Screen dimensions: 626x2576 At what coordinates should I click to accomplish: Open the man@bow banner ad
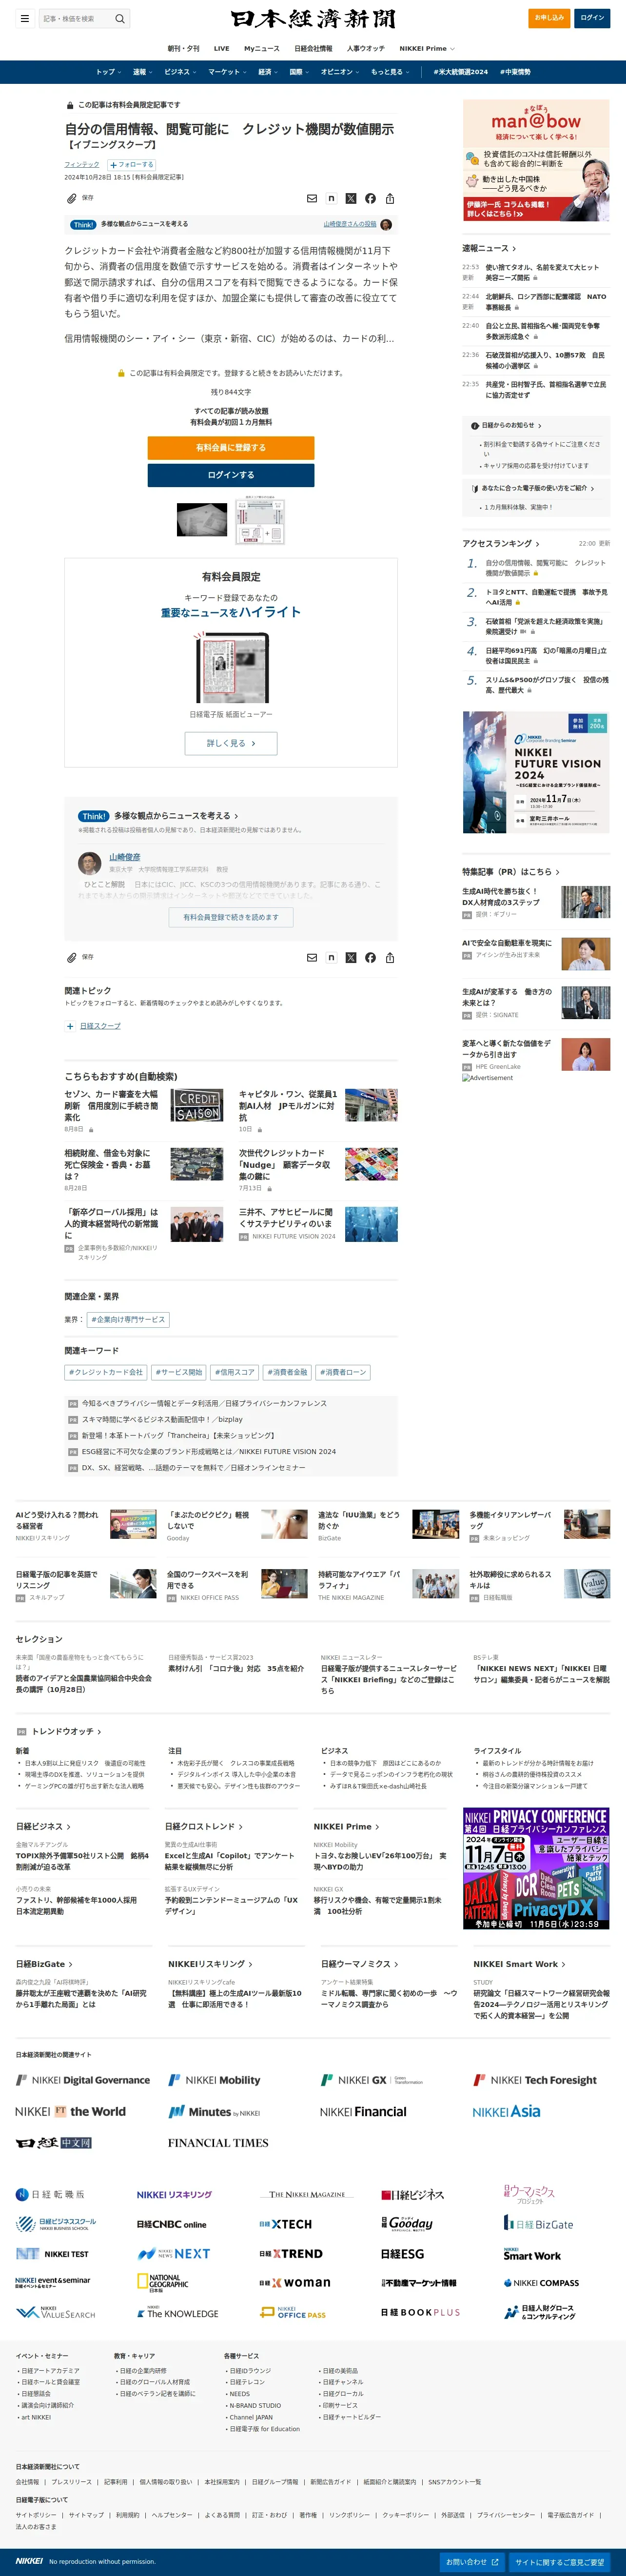[x=536, y=160]
